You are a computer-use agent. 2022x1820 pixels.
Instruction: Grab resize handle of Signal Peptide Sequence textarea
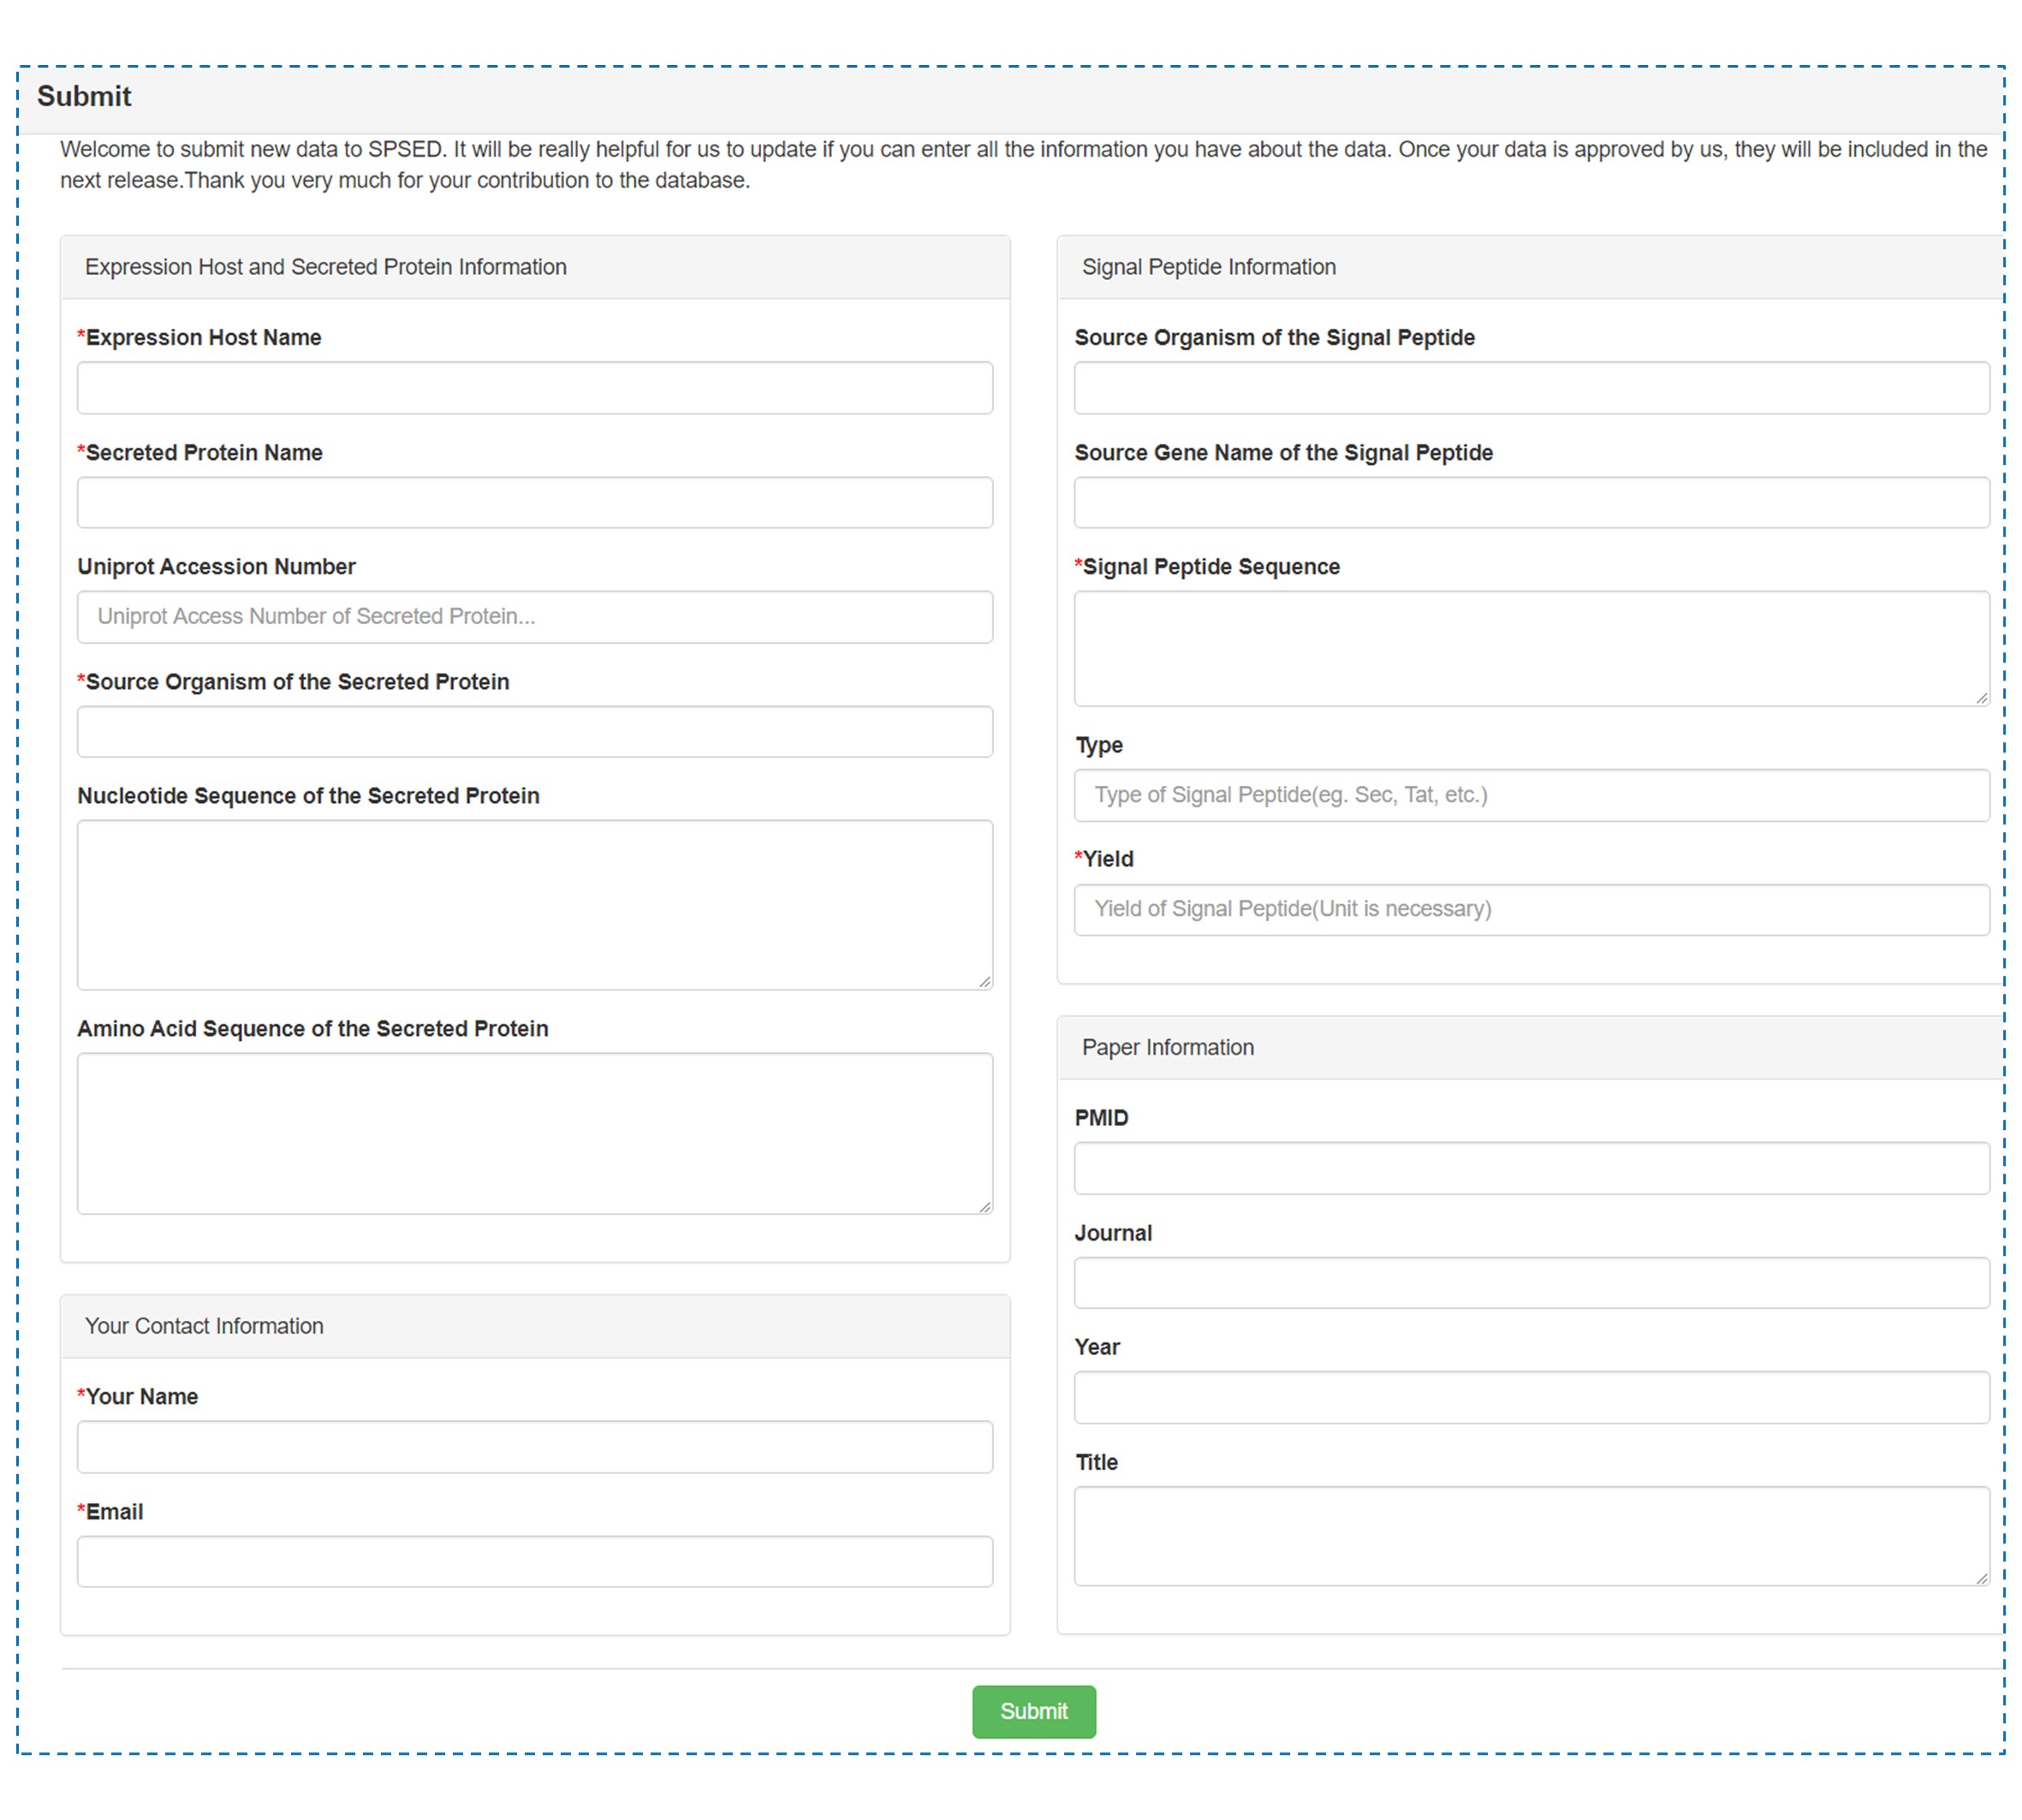click(x=1982, y=698)
